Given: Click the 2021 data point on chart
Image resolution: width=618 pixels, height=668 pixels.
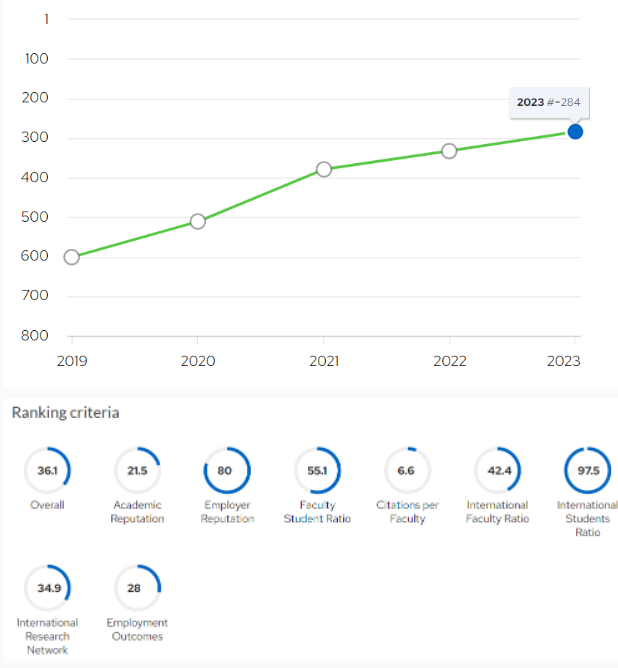Looking at the screenshot, I should [324, 170].
